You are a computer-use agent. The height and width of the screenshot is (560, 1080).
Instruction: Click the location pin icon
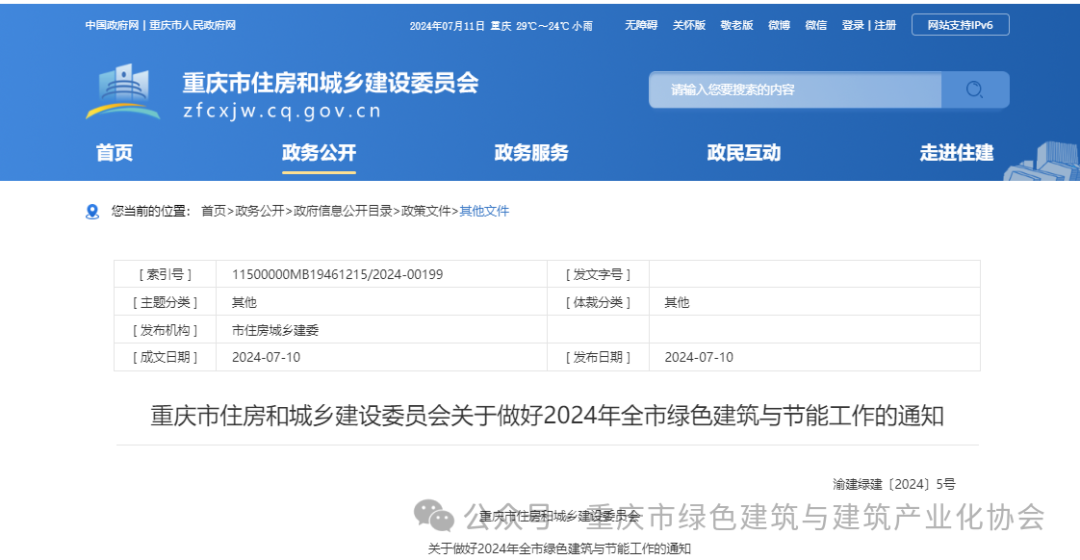point(93,211)
